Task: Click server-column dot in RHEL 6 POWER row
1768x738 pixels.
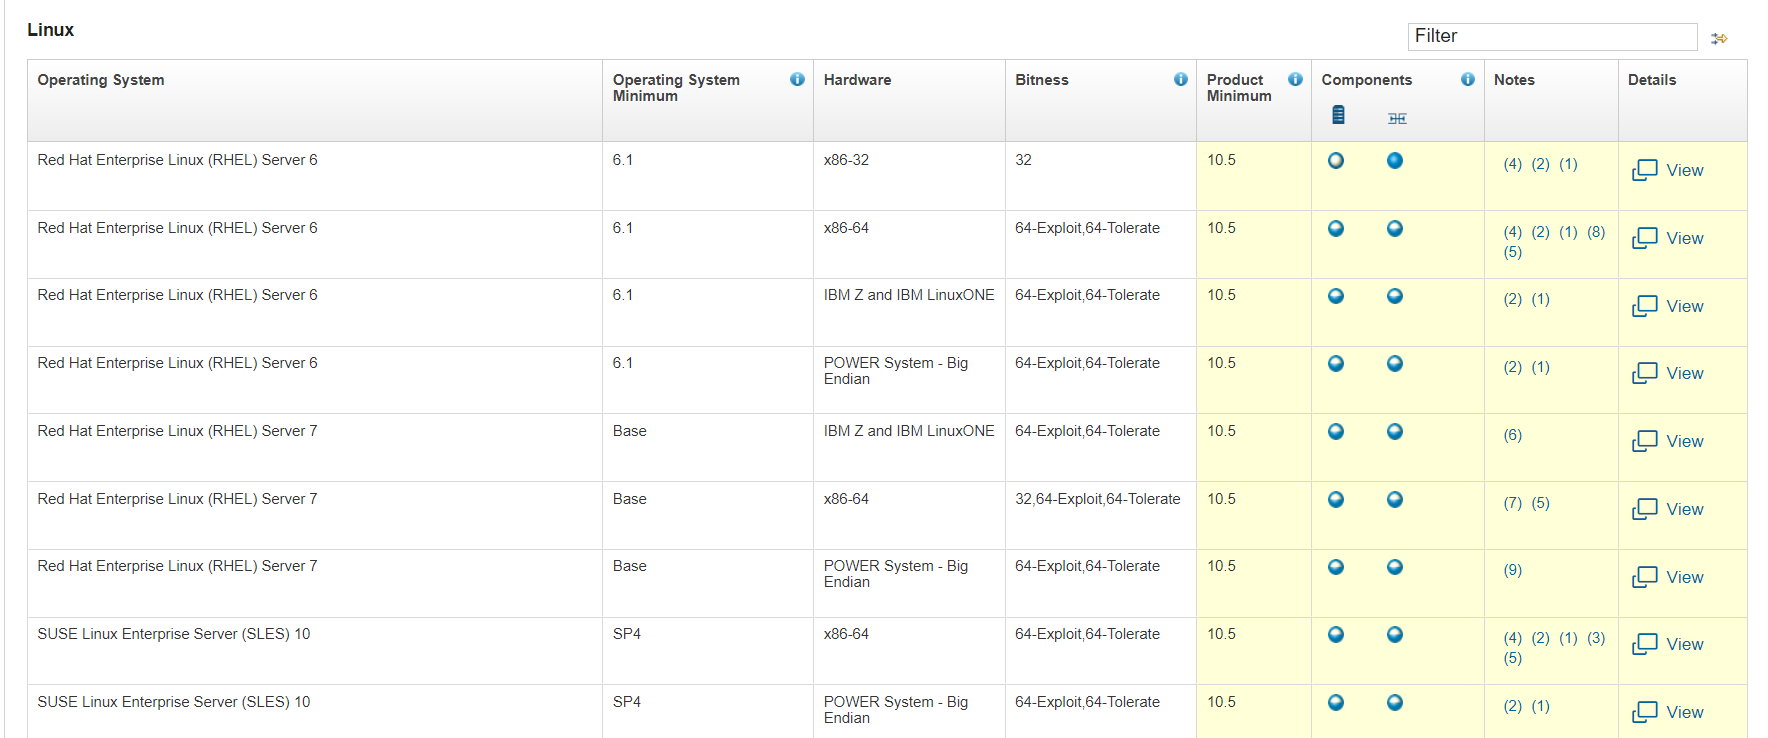Action: pos(1336,363)
